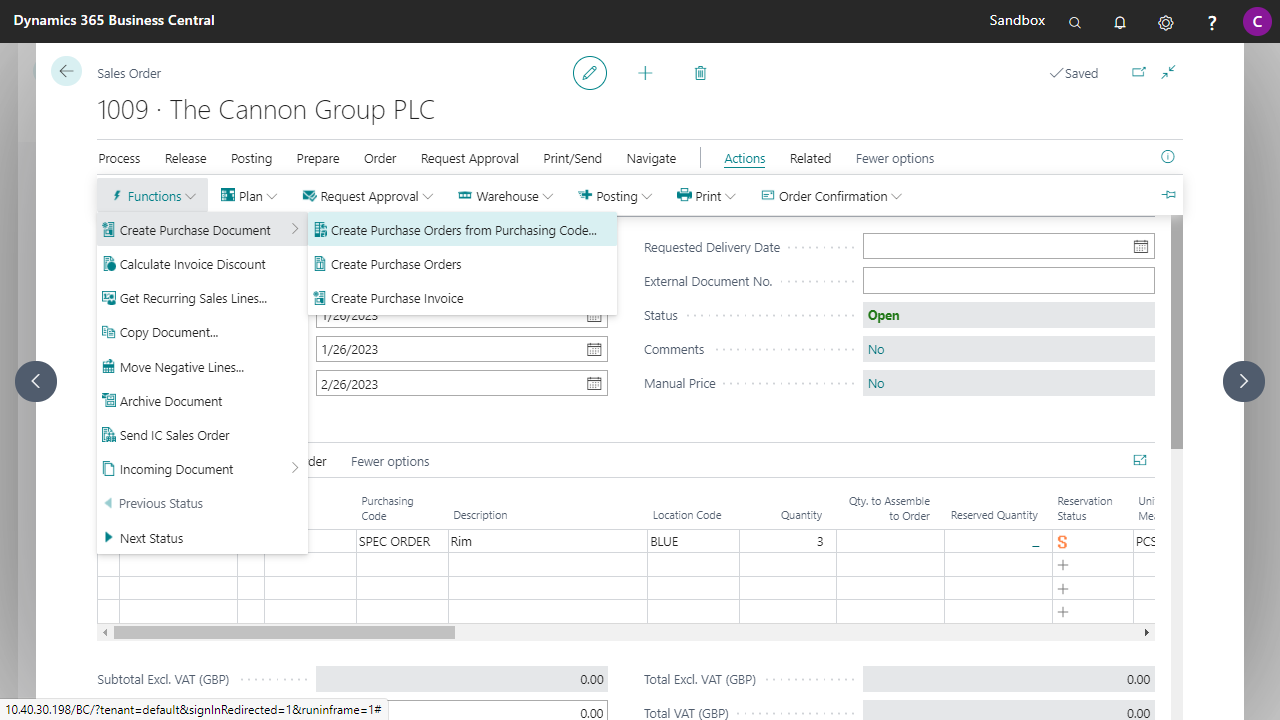Image resolution: width=1280 pixels, height=720 pixels.
Task: Open the search magnifier in header
Action: [1075, 22]
